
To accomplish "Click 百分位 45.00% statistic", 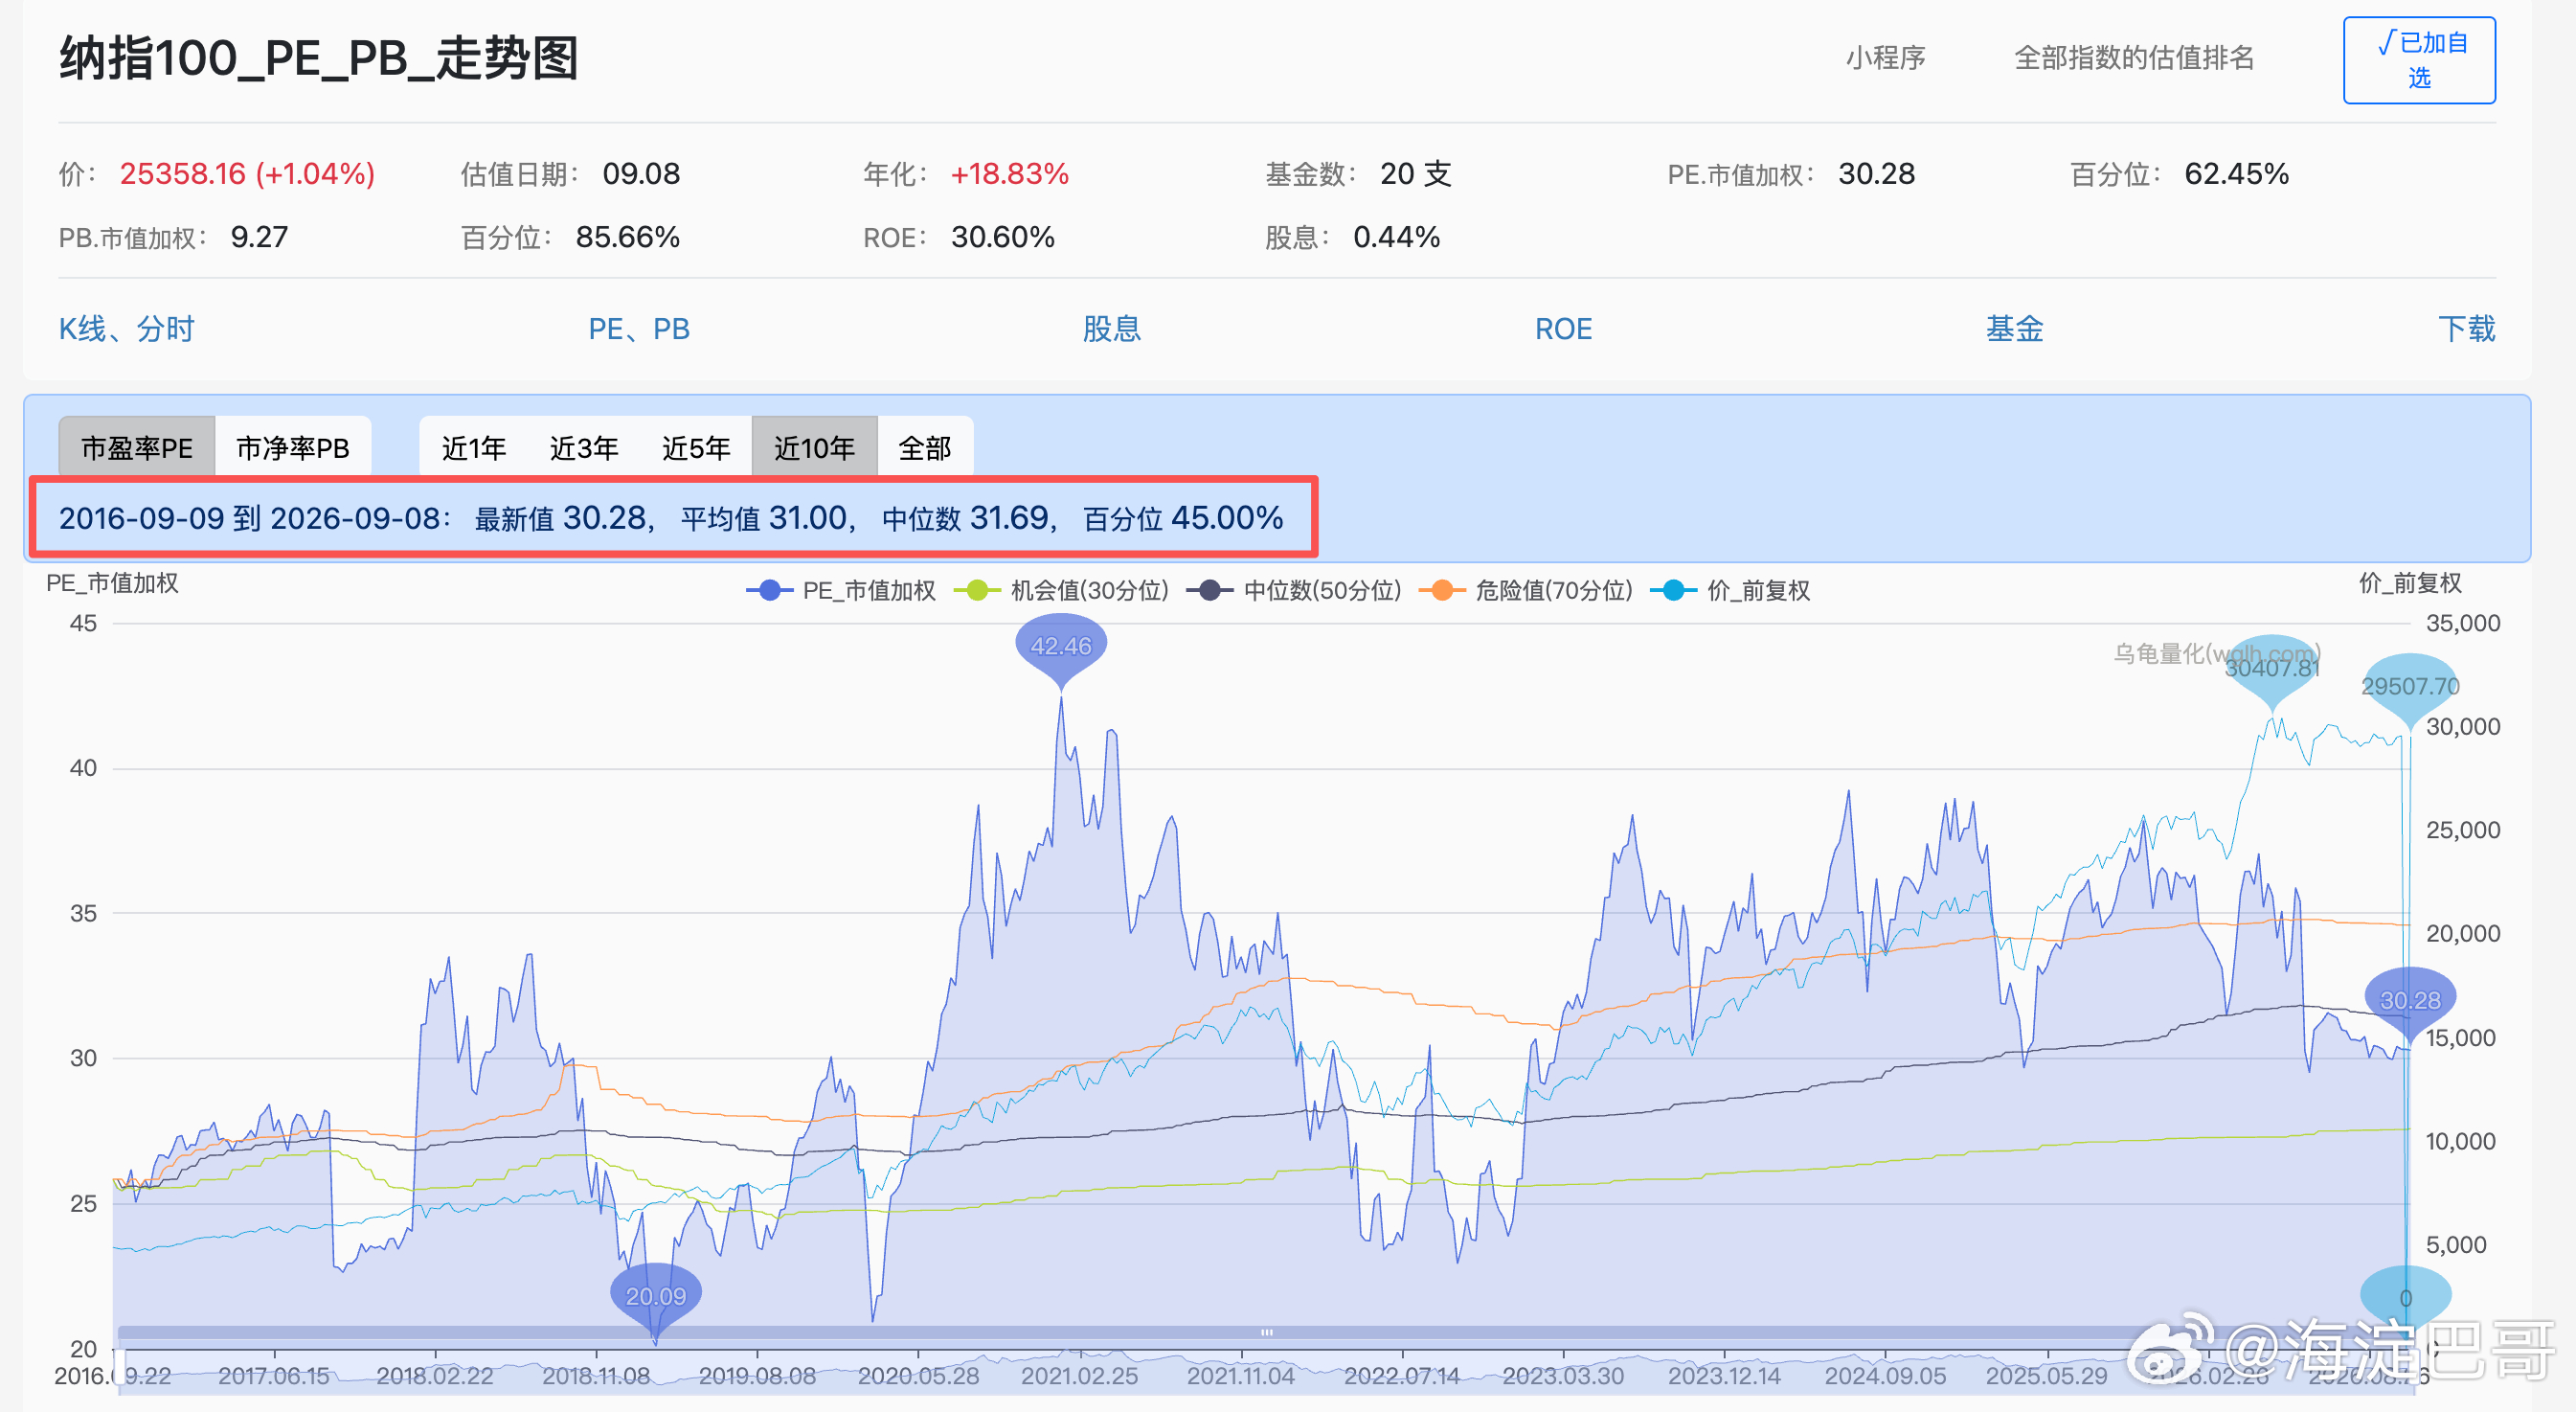I will point(1183,517).
